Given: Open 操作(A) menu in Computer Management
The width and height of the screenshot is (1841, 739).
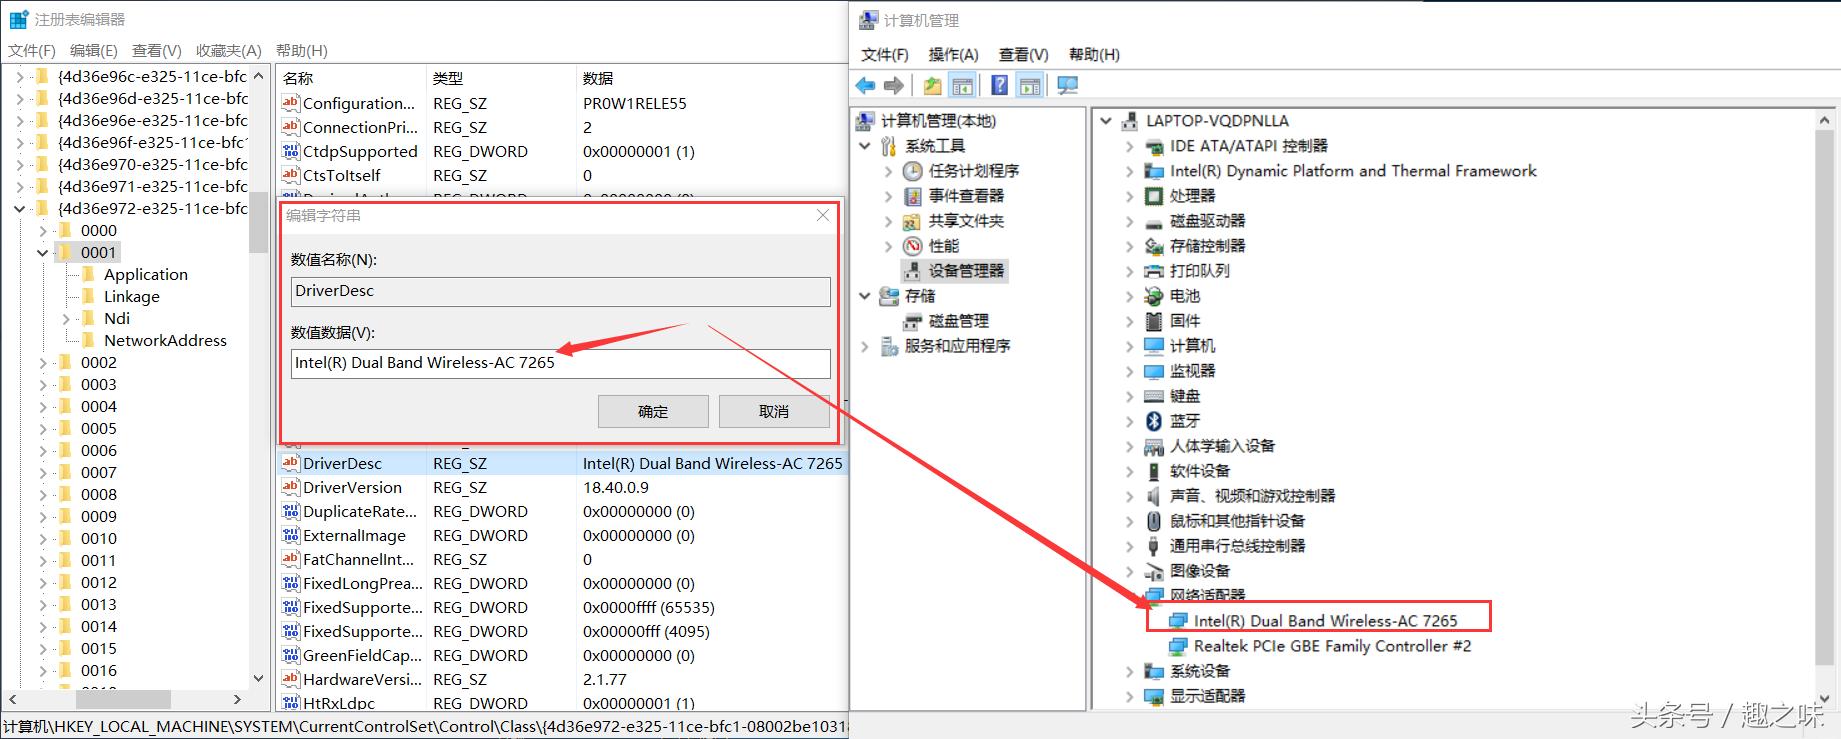Looking at the screenshot, I should (953, 54).
